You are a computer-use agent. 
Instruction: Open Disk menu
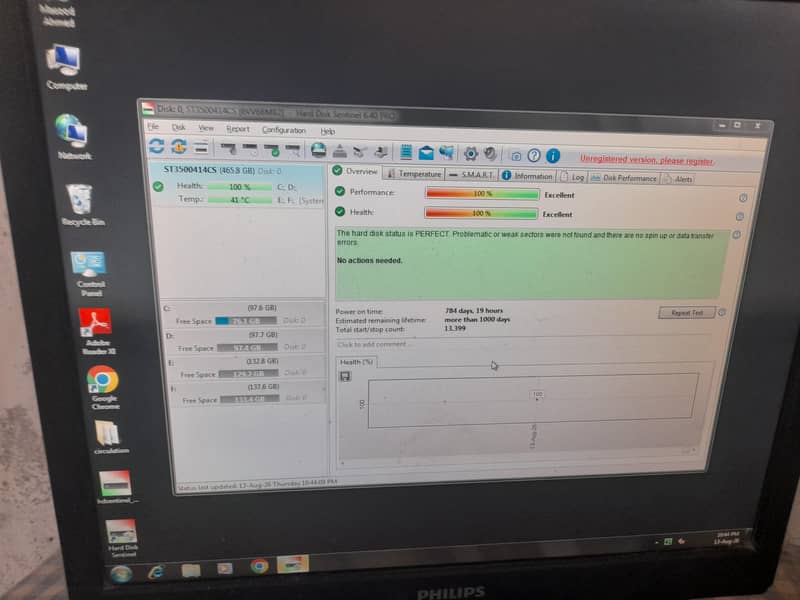(179, 127)
